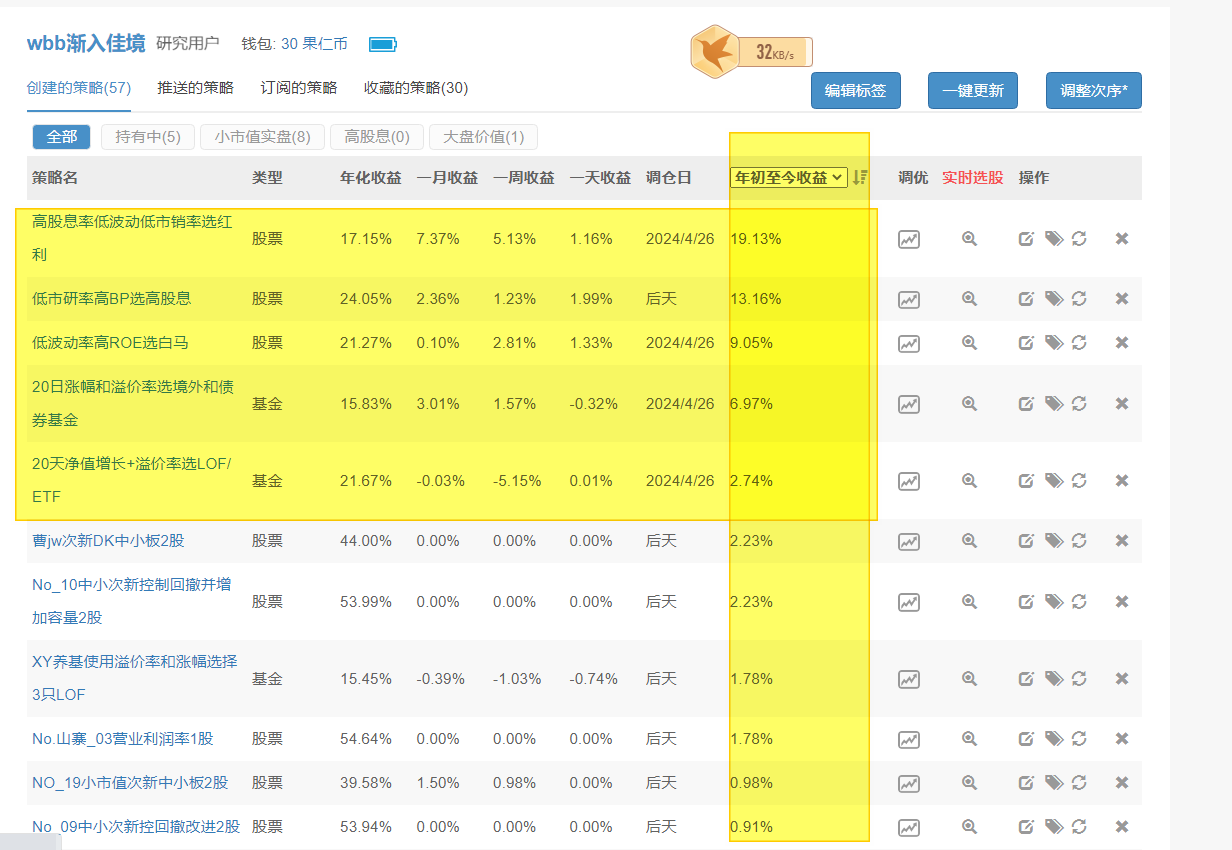The height and width of the screenshot is (850, 1232).
Task: Open strategy NO_19小市值次新中小板2股
Action: click(x=130, y=783)
